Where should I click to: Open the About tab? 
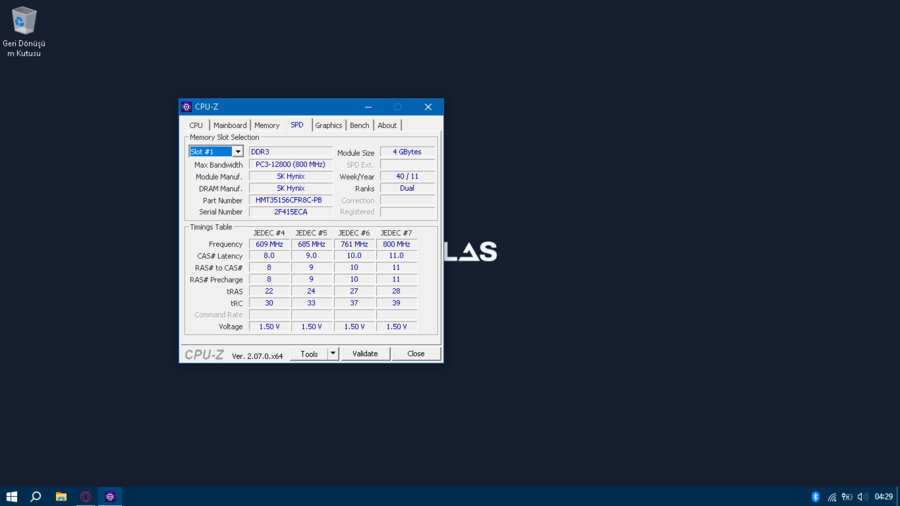pos(387,125)
